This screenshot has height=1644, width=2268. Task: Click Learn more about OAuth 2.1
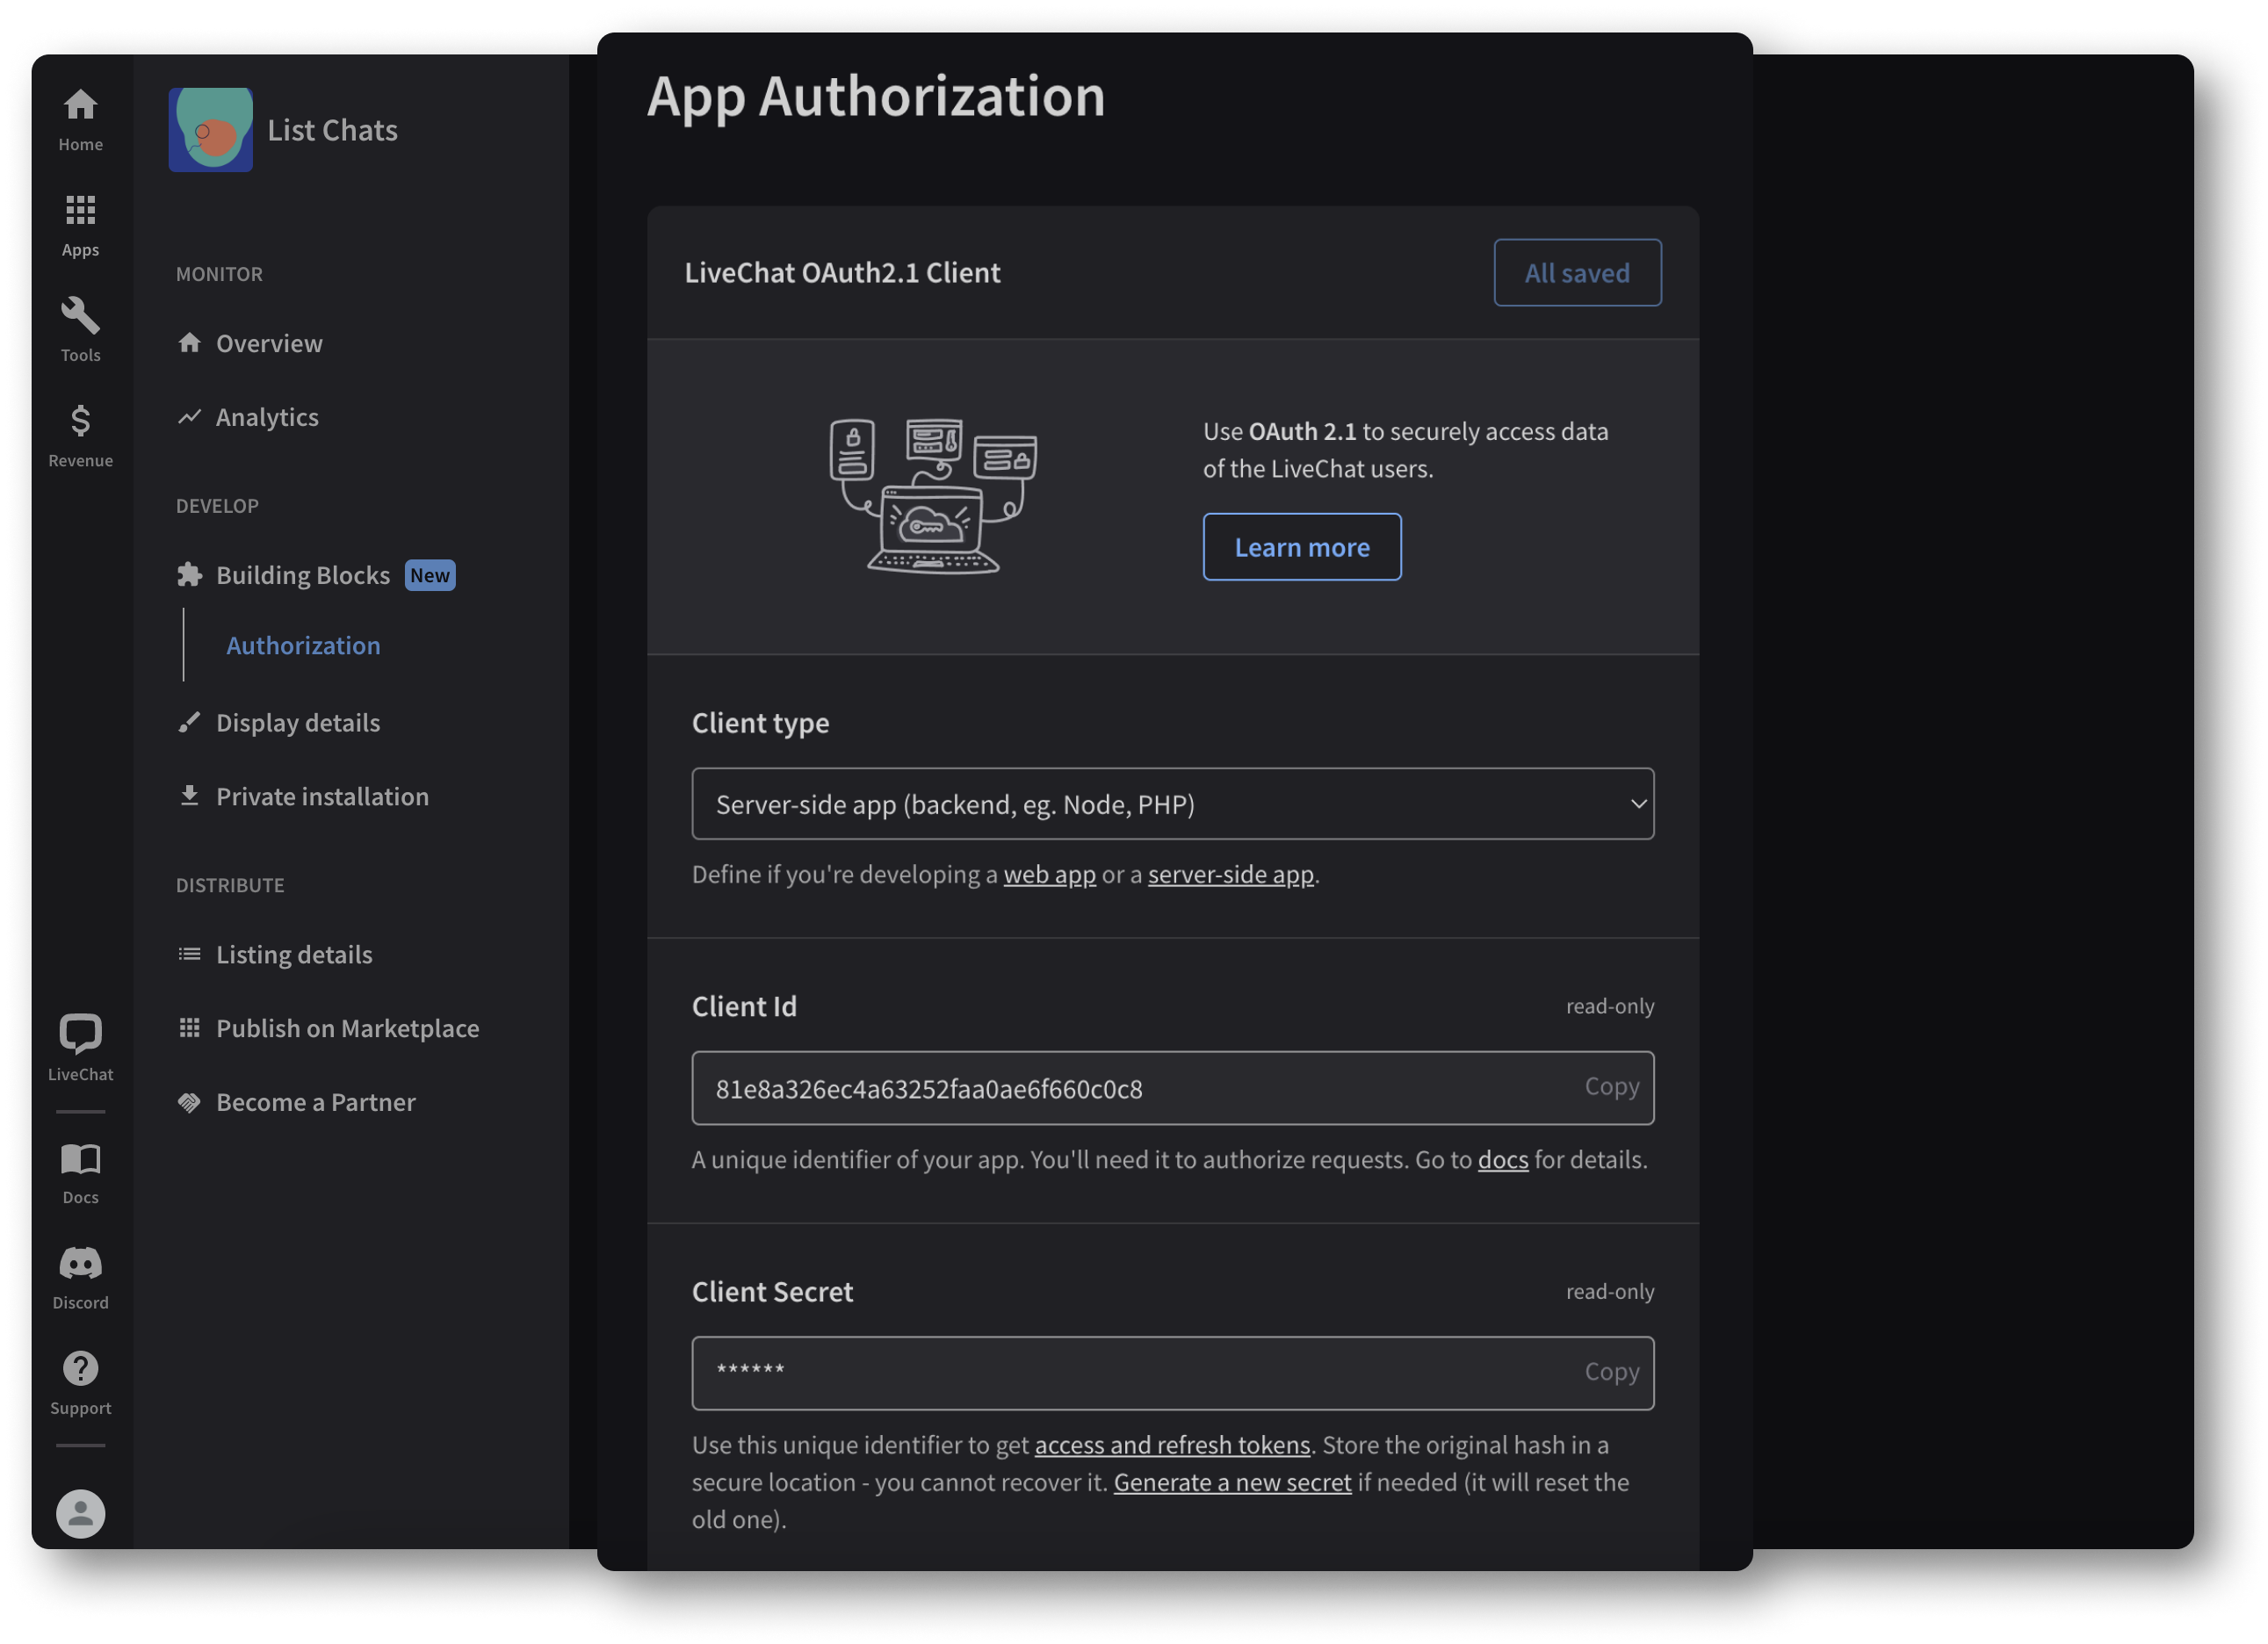click(x=1301, y=545)
